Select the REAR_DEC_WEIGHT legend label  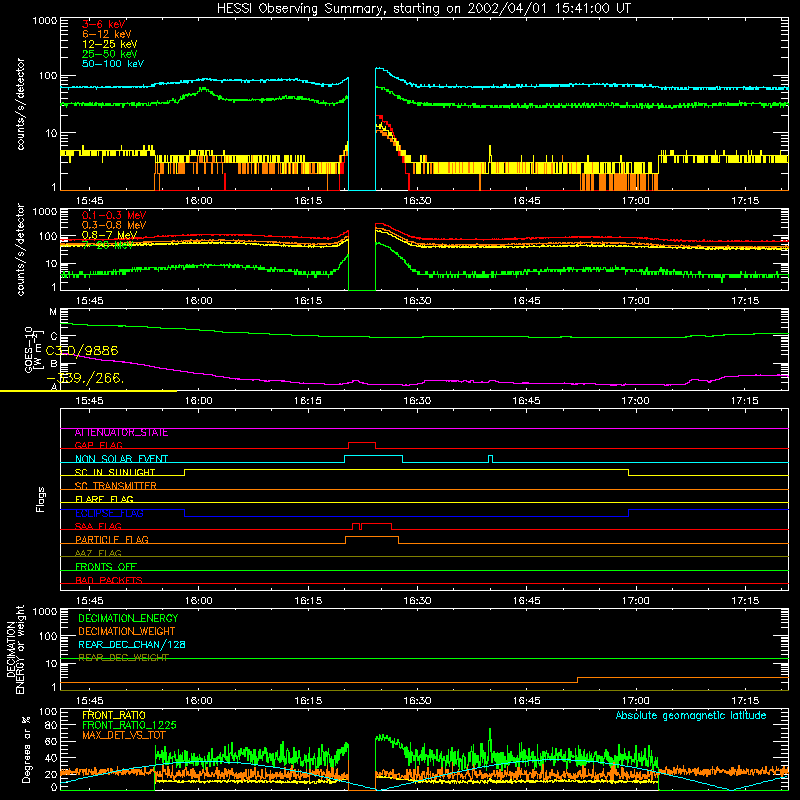point(123,658)
